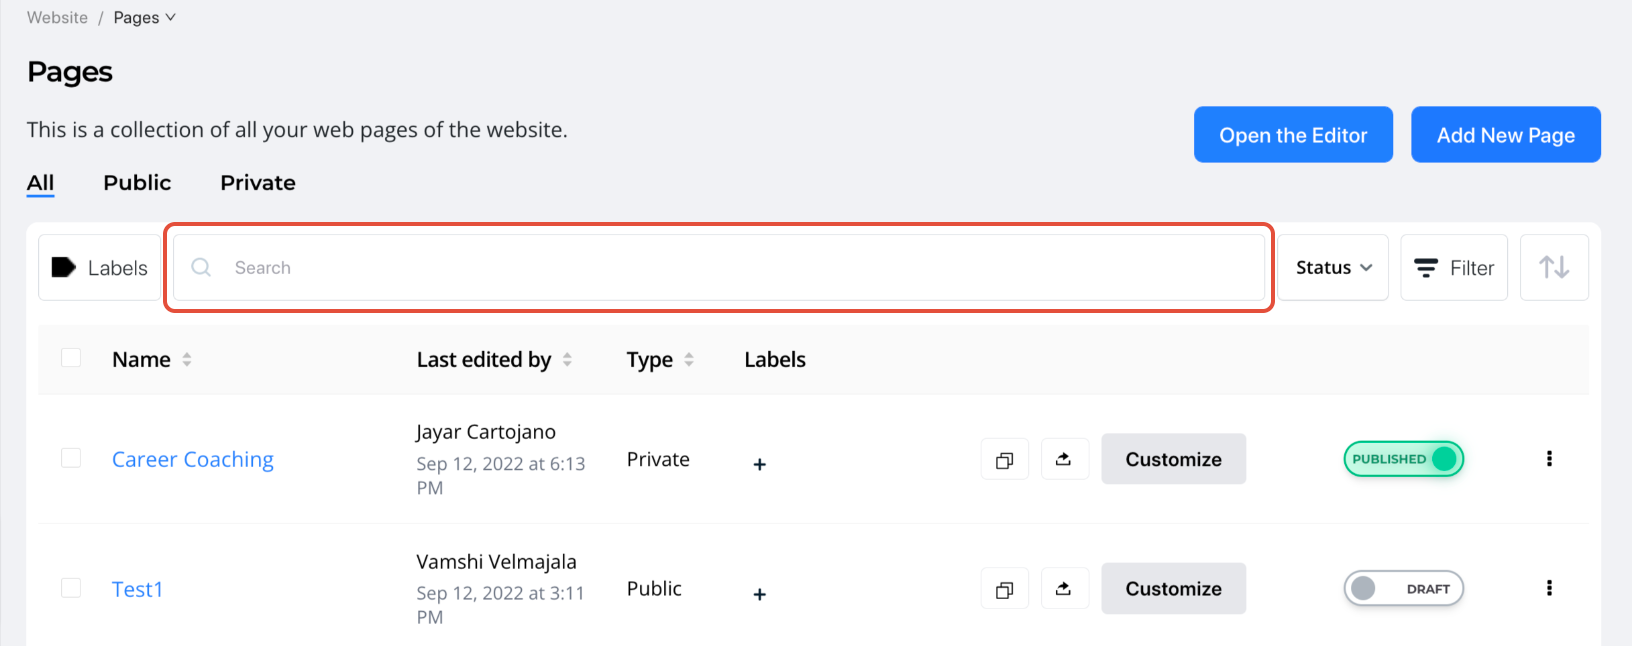1632x646 pixels.
Task: Sort by the Last edited by column
Action: point(567,360)
